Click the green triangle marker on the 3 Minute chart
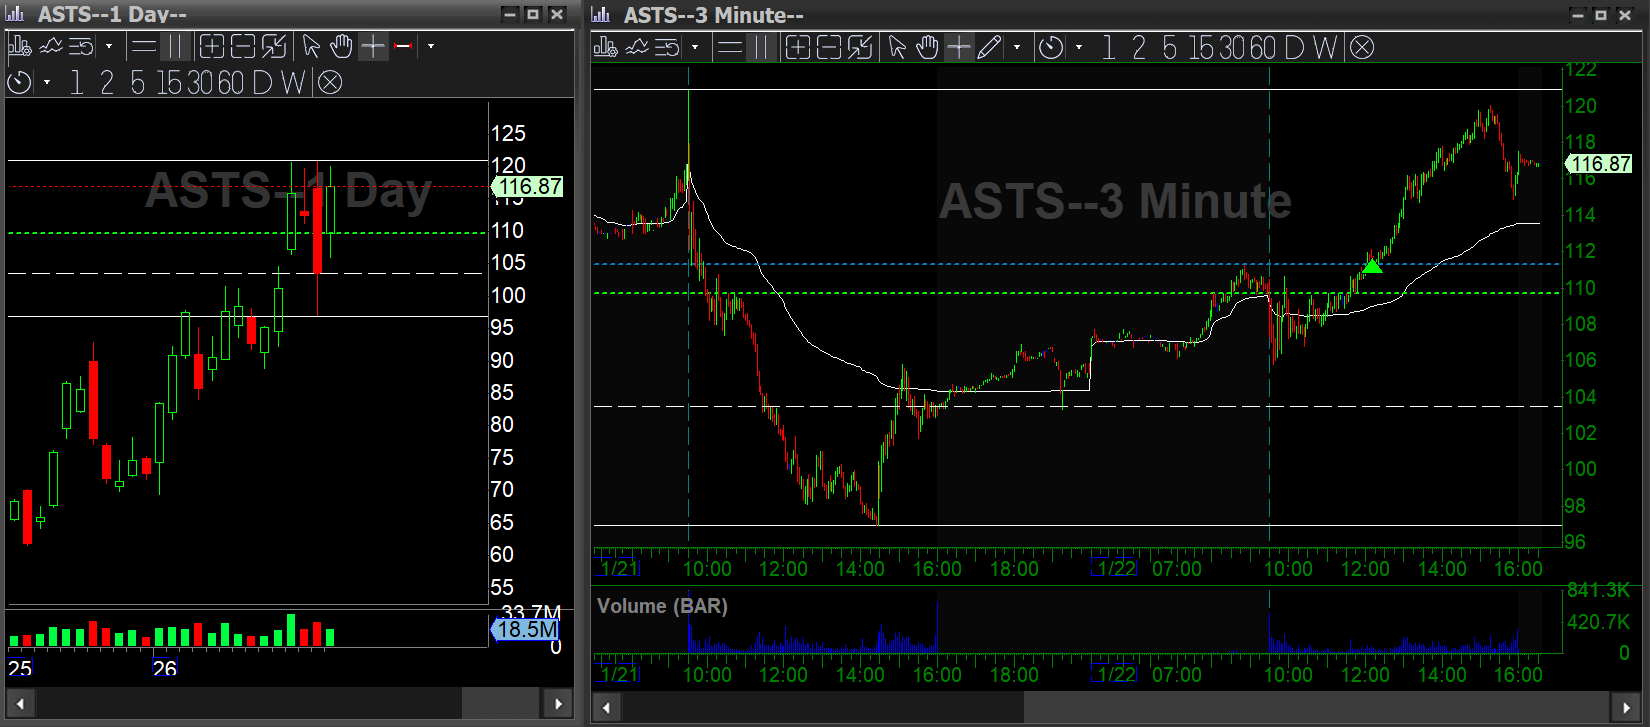1650x727 pixels. [1372, 265]
